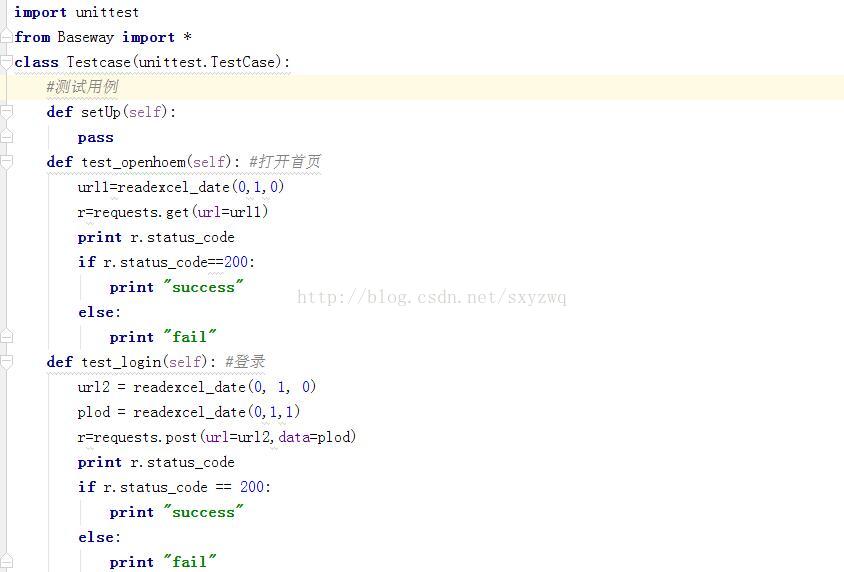Click fold end marker beside 'pass' line
This screenshot has width=844, height=572.
(6, 137)
